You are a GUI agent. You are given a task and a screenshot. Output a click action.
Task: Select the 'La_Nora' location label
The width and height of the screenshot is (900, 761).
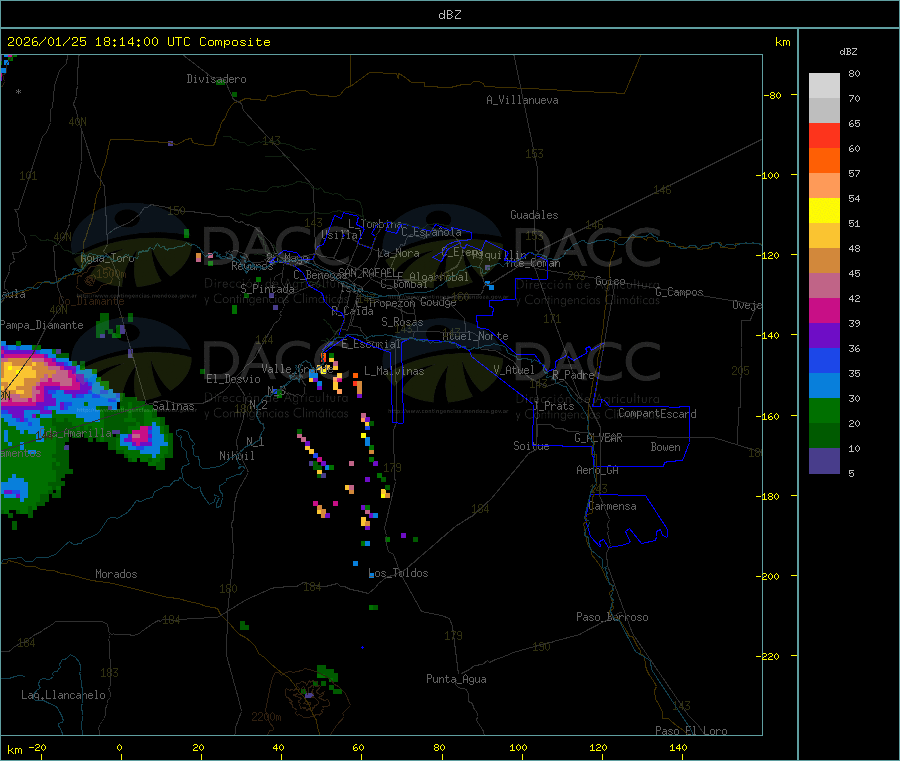[398, 253]
